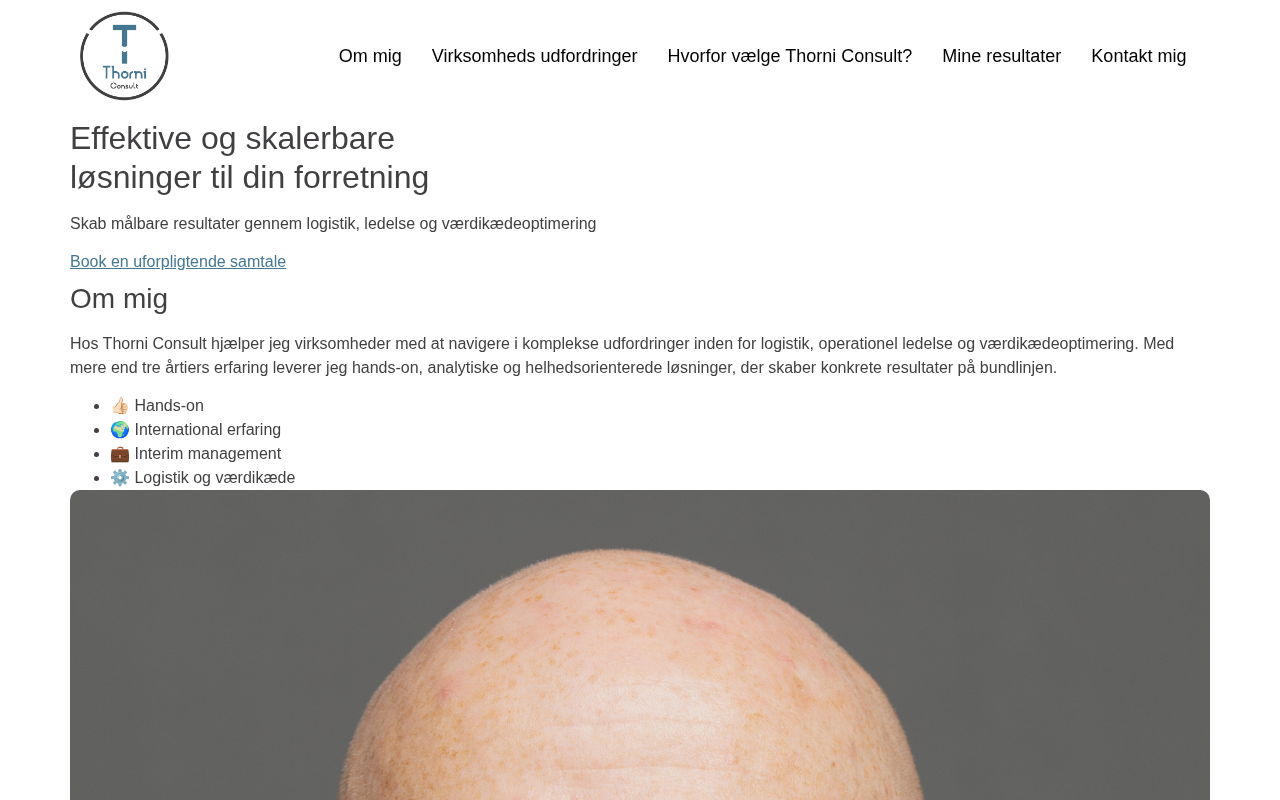Click the Logistik og værdikæde list item
This screenshot has height=800, width=1280.
(x=203, y=478)
